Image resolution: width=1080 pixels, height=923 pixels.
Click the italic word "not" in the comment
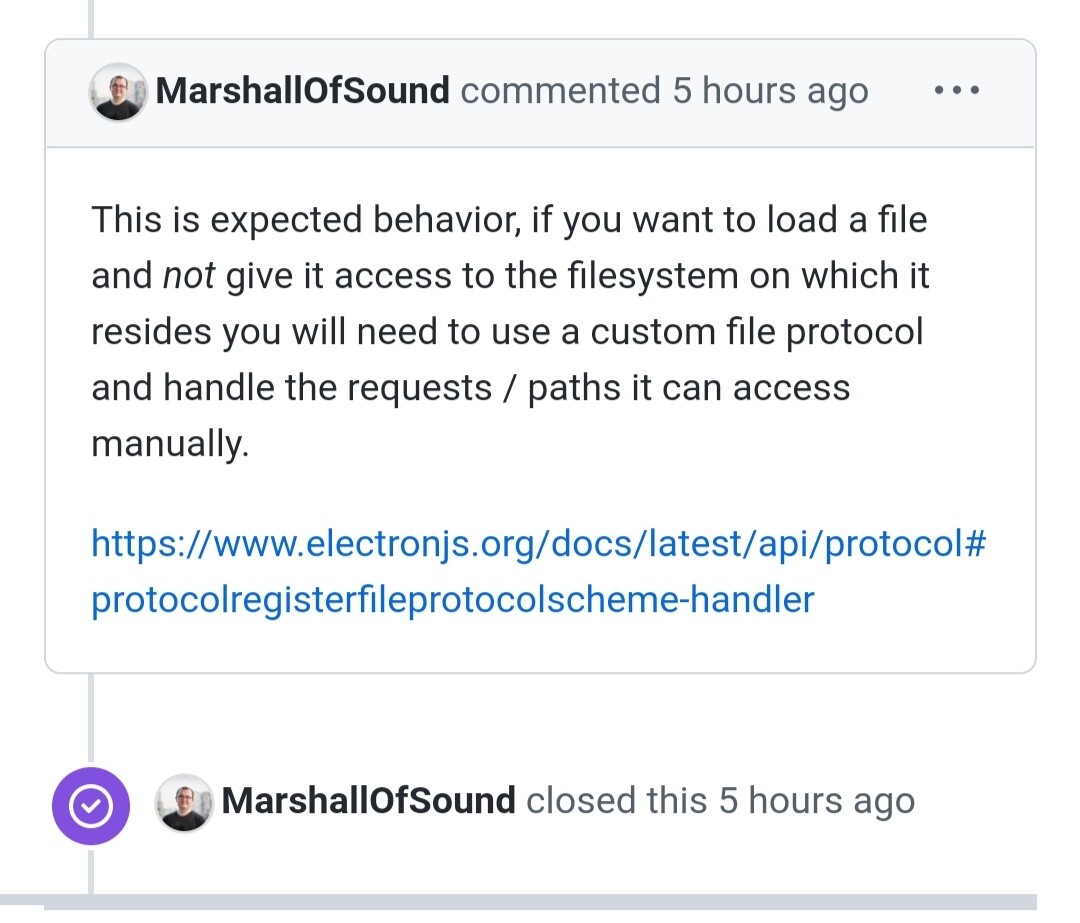189,276
